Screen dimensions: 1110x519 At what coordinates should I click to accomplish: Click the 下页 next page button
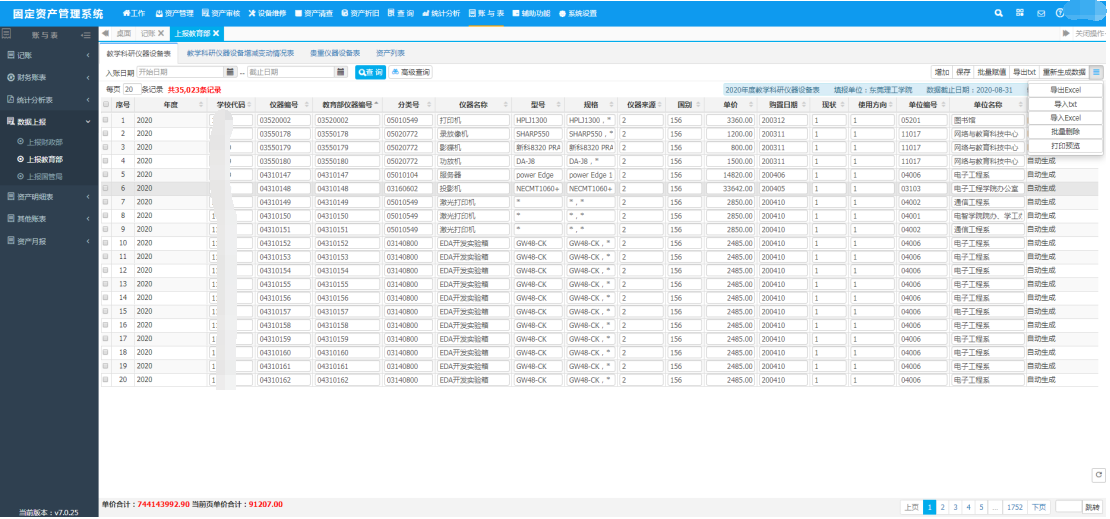pyautogui.click(x=1039, y=507)
